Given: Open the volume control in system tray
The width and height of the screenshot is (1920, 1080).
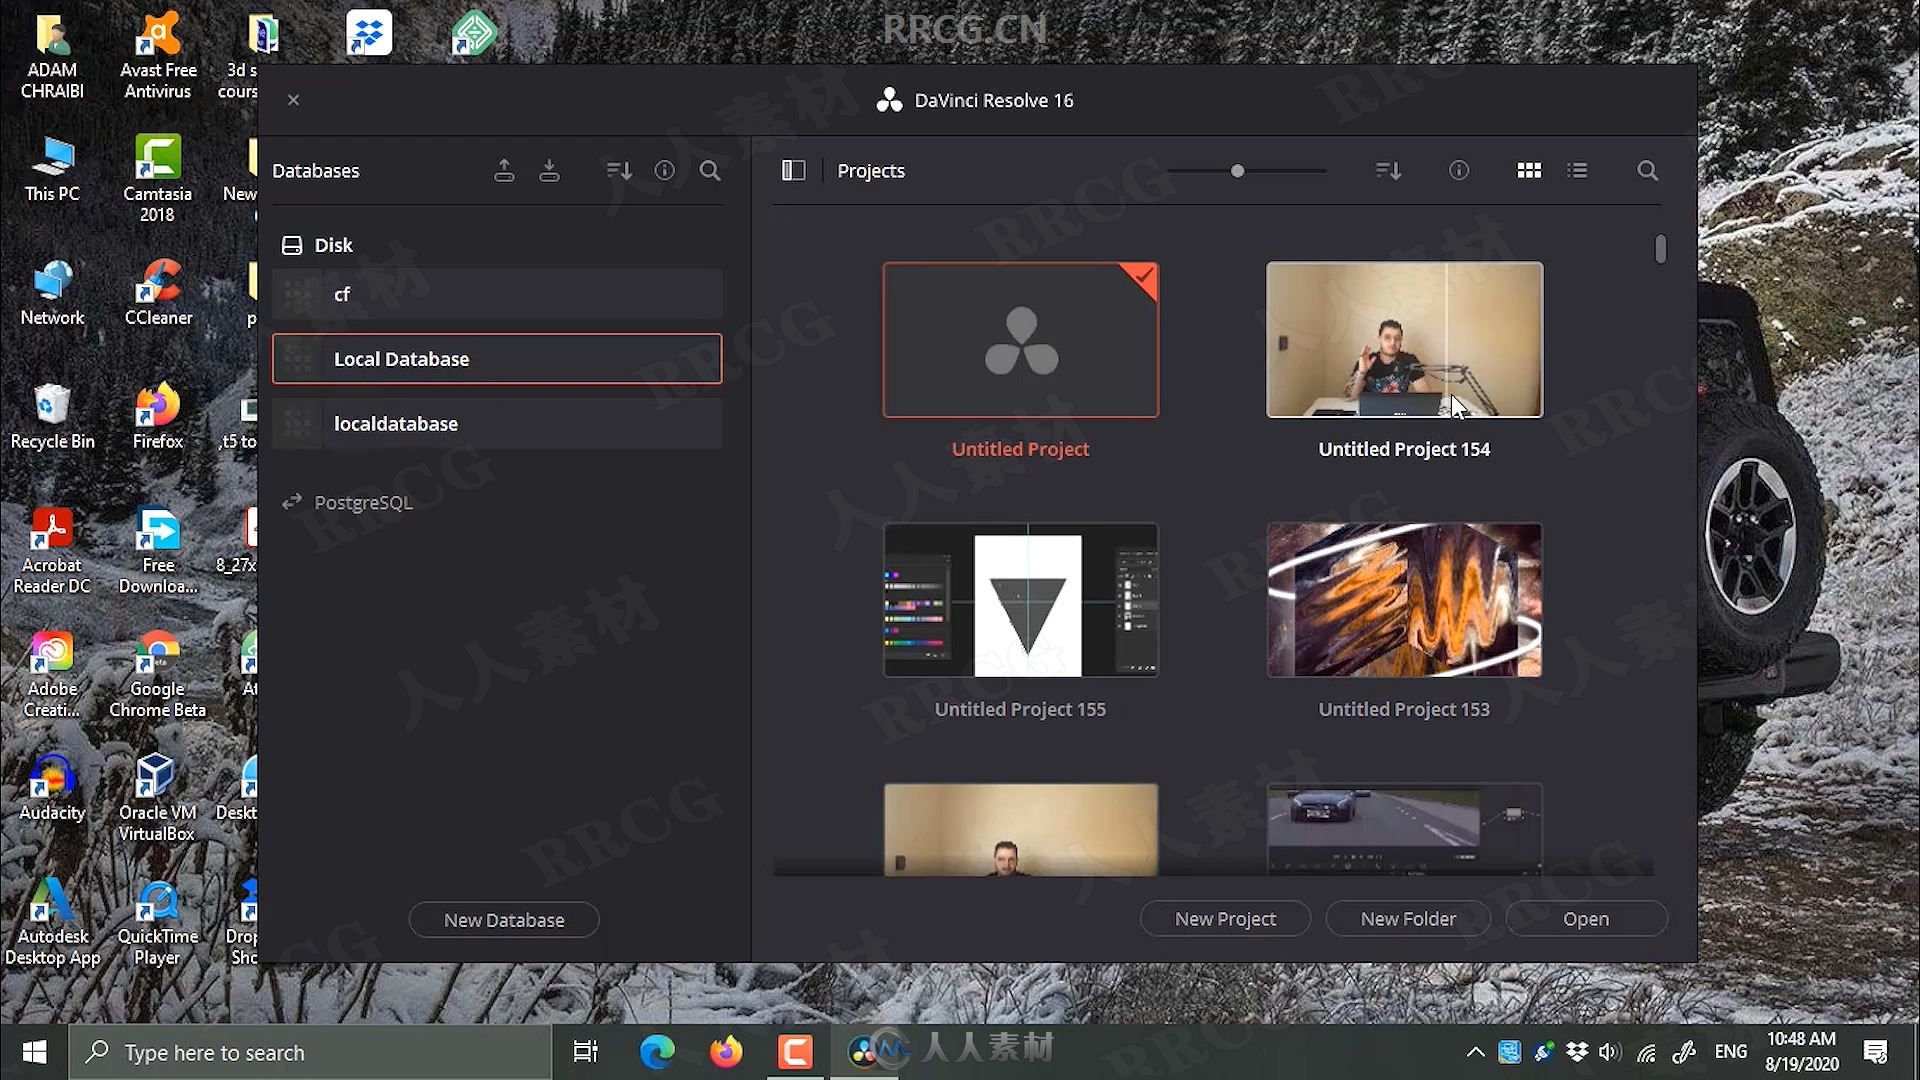Looking at the screenshot, I should 1609,1052.
